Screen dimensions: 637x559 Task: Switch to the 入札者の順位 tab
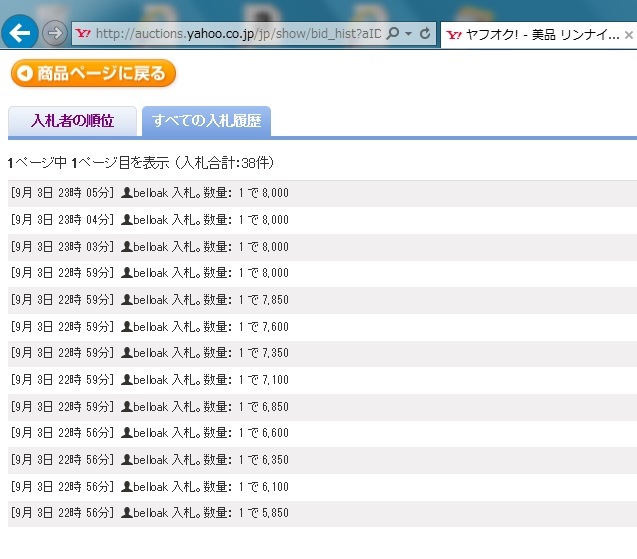click(x=72, y=121)
